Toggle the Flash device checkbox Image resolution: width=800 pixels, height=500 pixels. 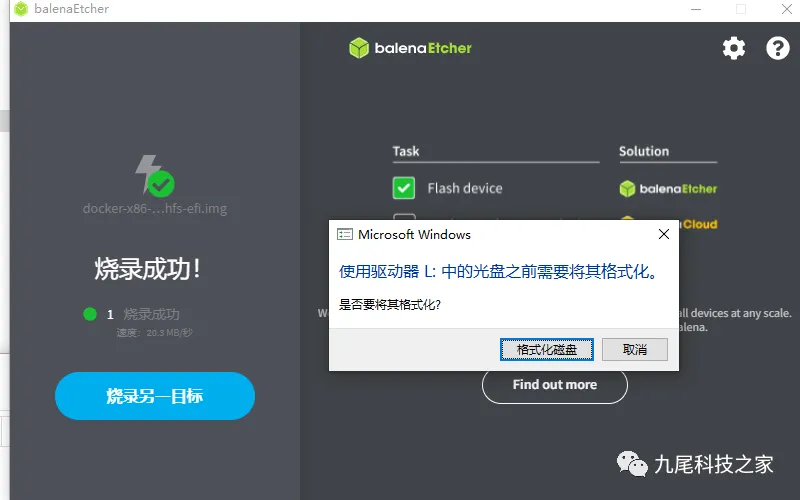(403, 188)
